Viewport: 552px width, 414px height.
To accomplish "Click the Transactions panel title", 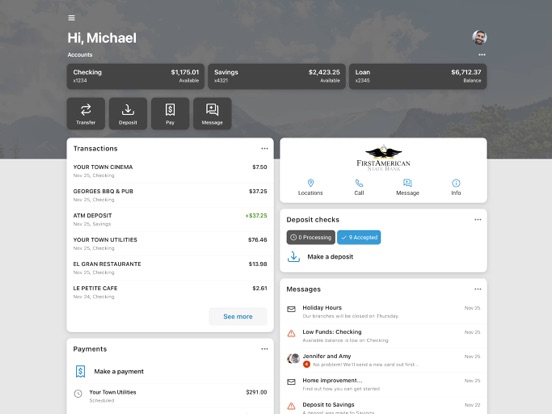I will click(95, 149).
